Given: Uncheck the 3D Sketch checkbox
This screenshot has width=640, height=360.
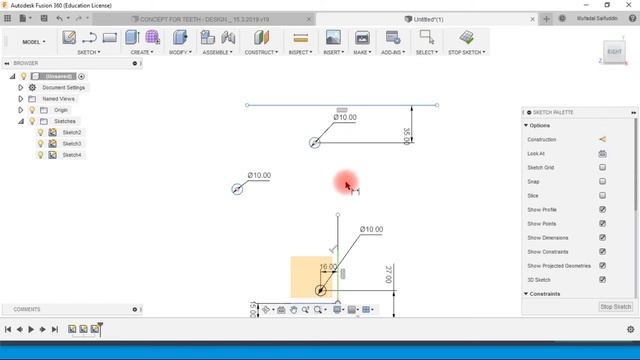Looking at the screenshot, I should tap(602, 280).
